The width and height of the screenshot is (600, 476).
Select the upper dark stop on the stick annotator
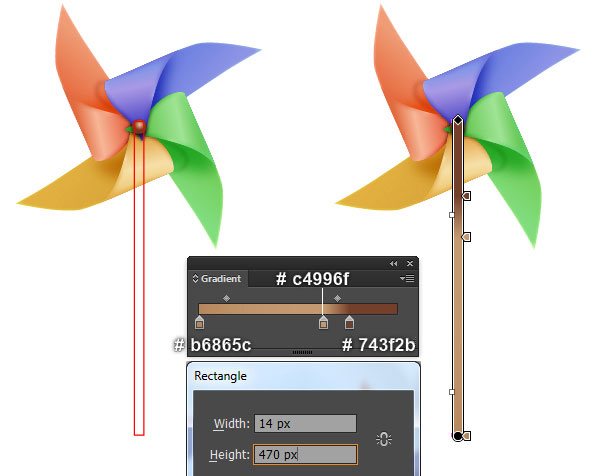(x=466, y=196)
